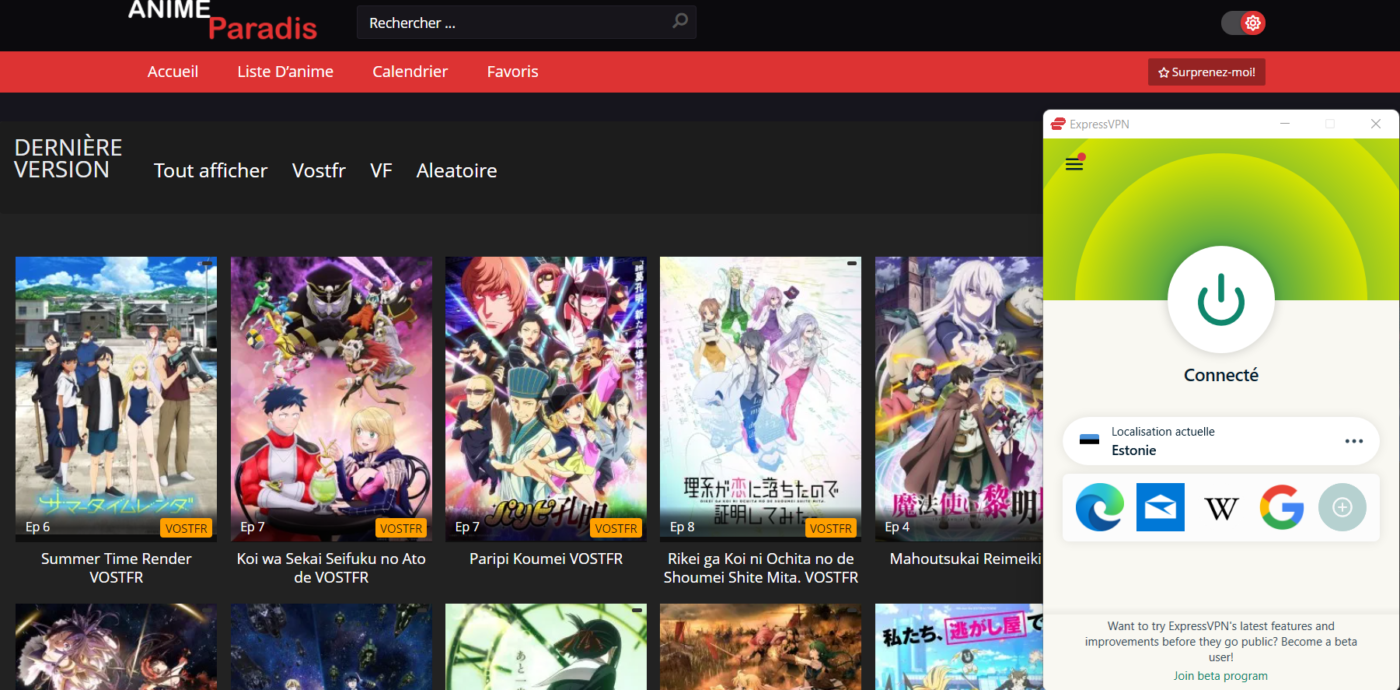
Task: Click Summer Time Render VOSTFR title
Action: (116, 568)
